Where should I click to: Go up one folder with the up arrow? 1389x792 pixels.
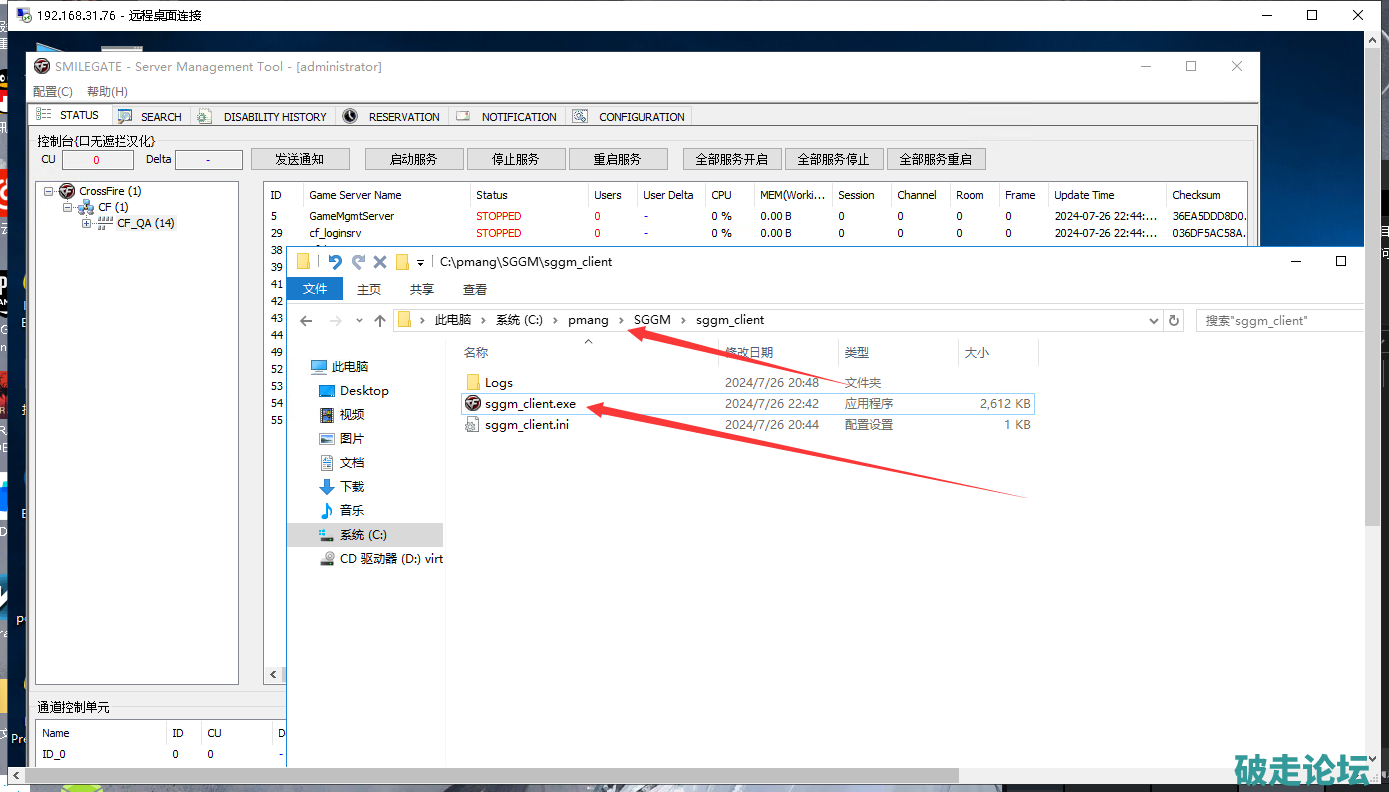[x=380, y=321]
